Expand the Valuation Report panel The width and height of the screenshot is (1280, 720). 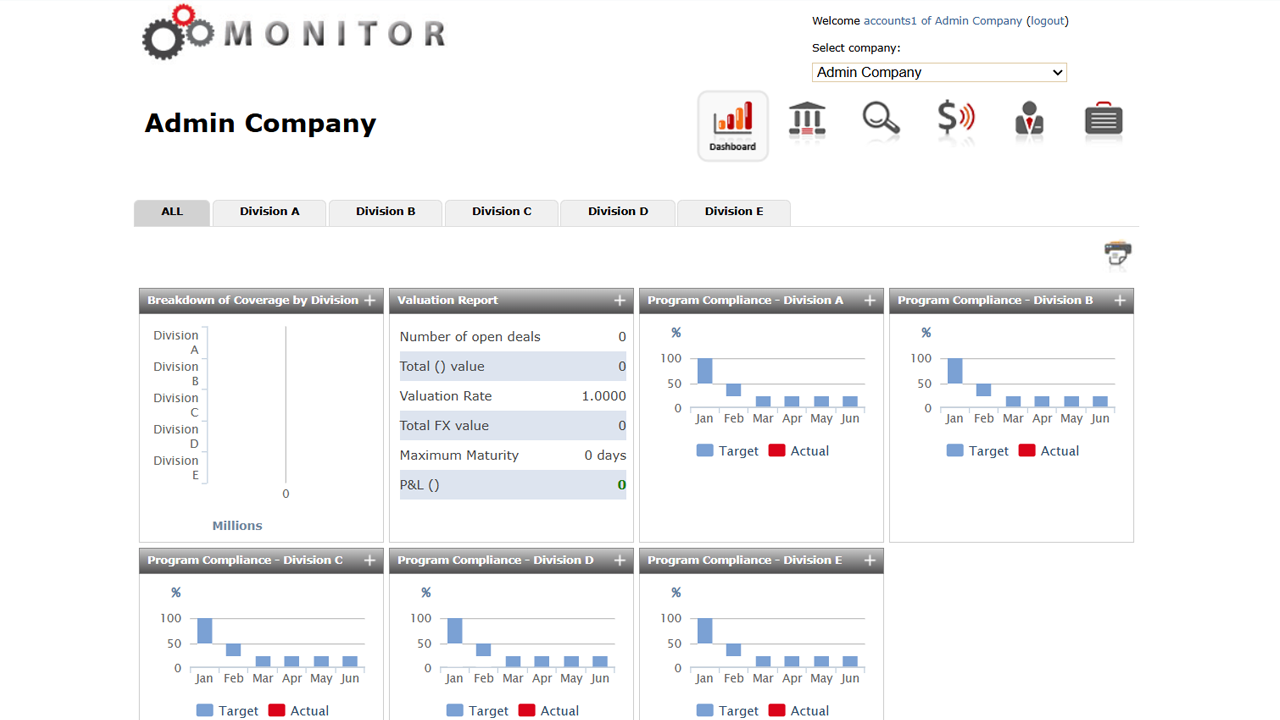[x=620, y=301]
